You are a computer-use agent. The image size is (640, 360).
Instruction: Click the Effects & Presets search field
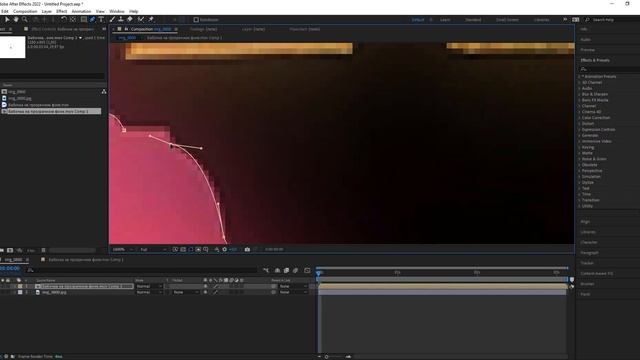(x=609, y=69)
